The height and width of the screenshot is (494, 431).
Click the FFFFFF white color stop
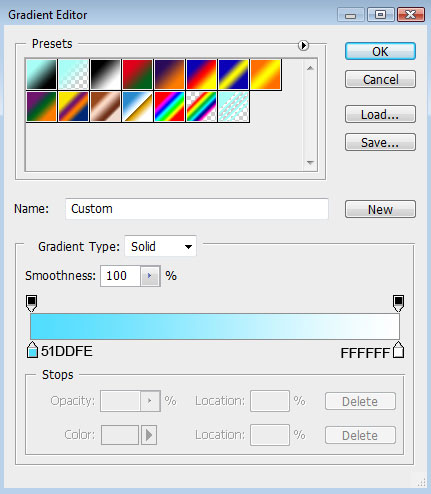pyautogui.click(x=398, y=350)
